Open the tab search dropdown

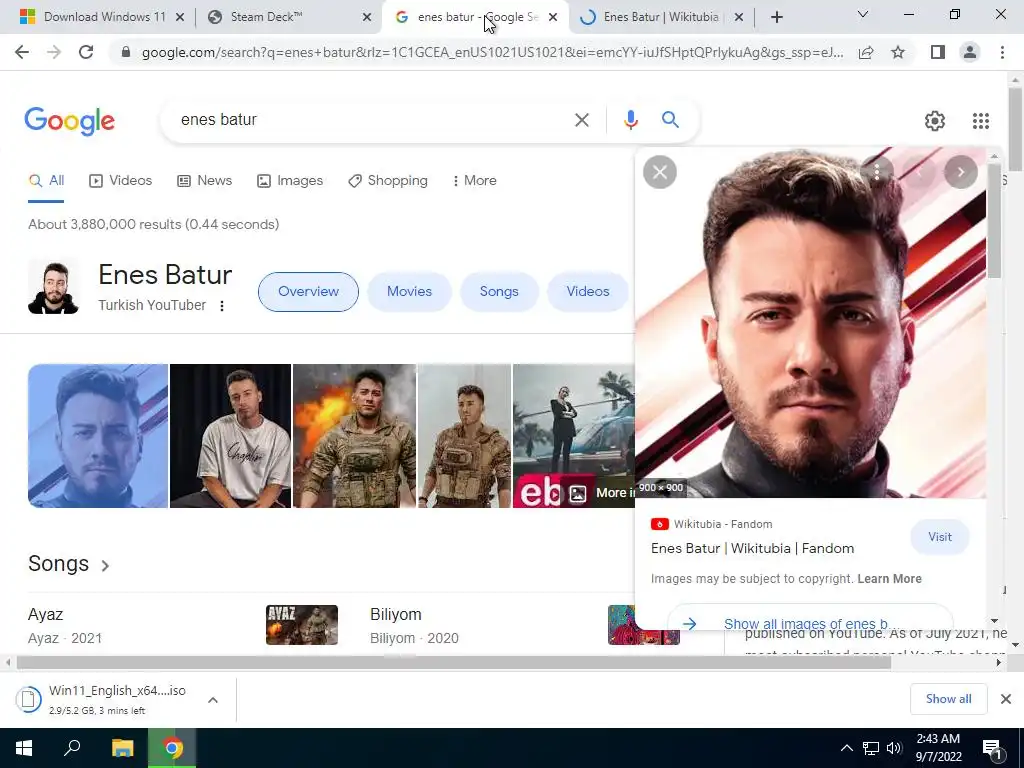click(862, 14)
